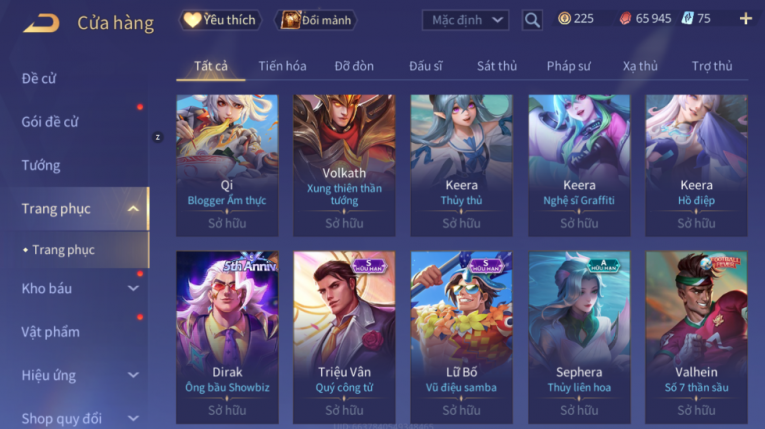The height and width of the screenshot is (429, 765).
Task: Open the search magnifier icon
Action: tap(532, 20)
